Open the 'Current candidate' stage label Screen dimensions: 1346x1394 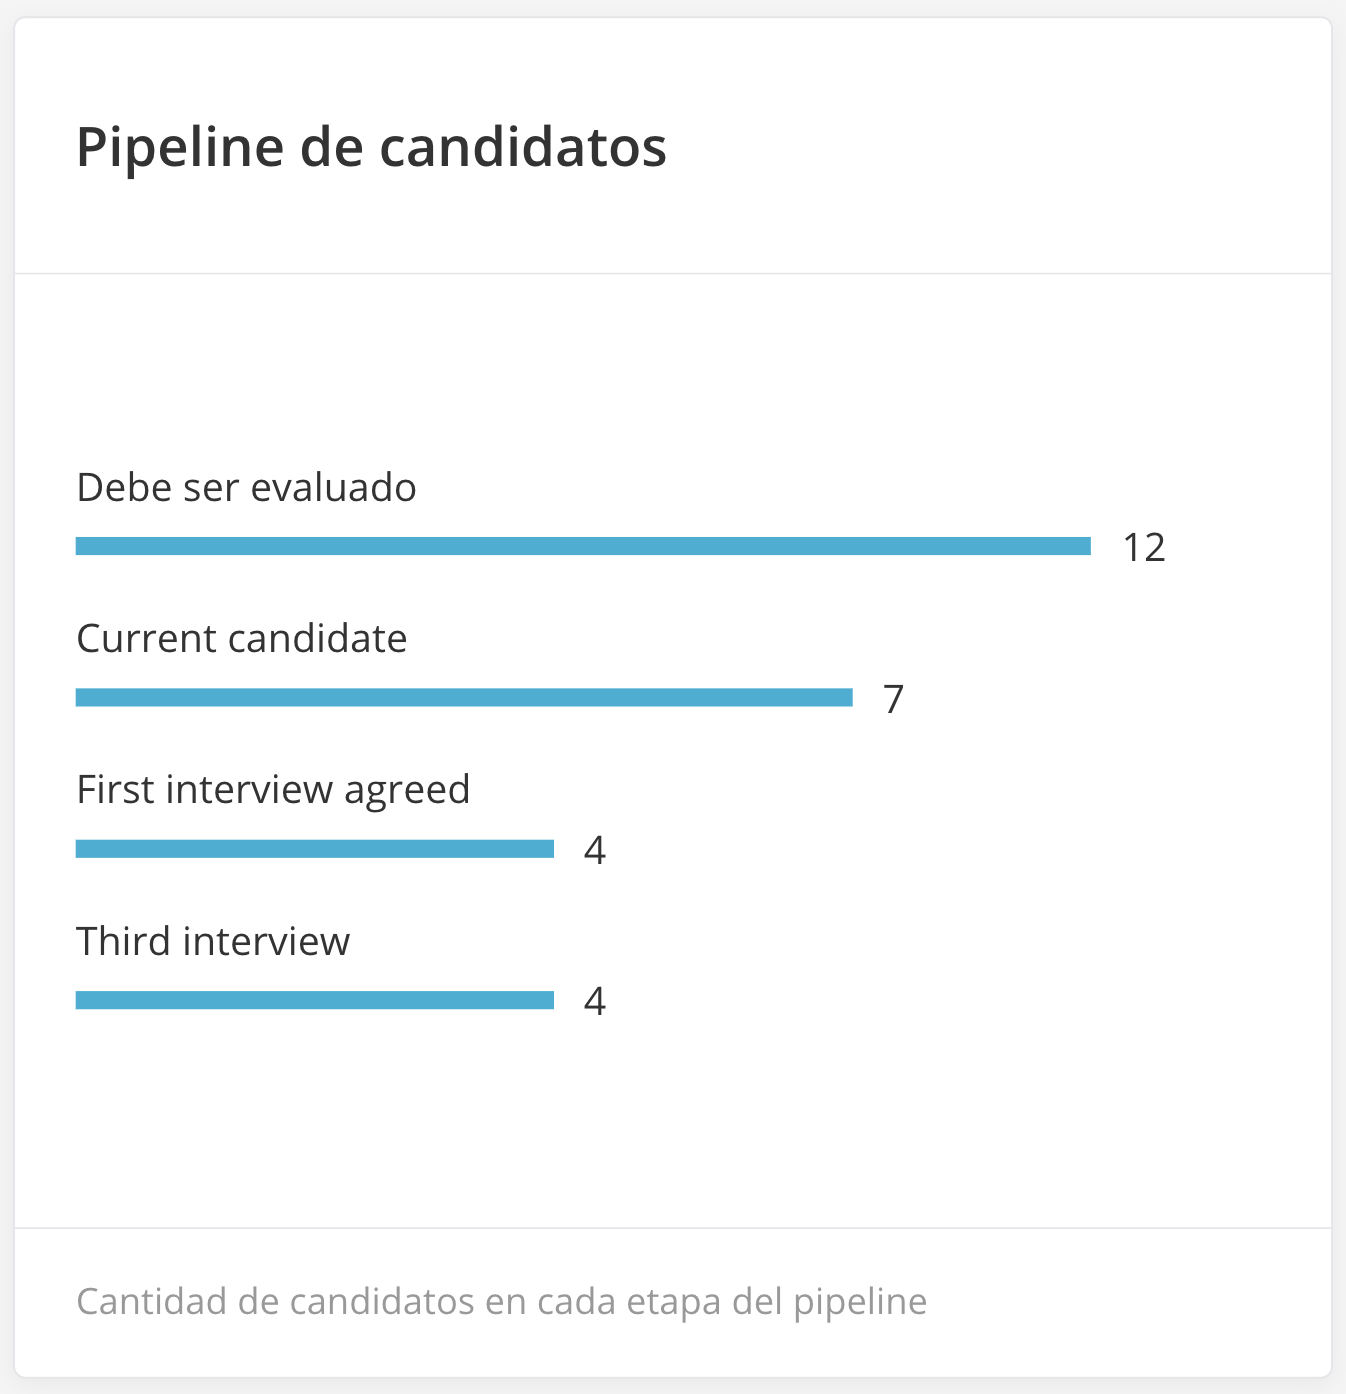[242, 639]
